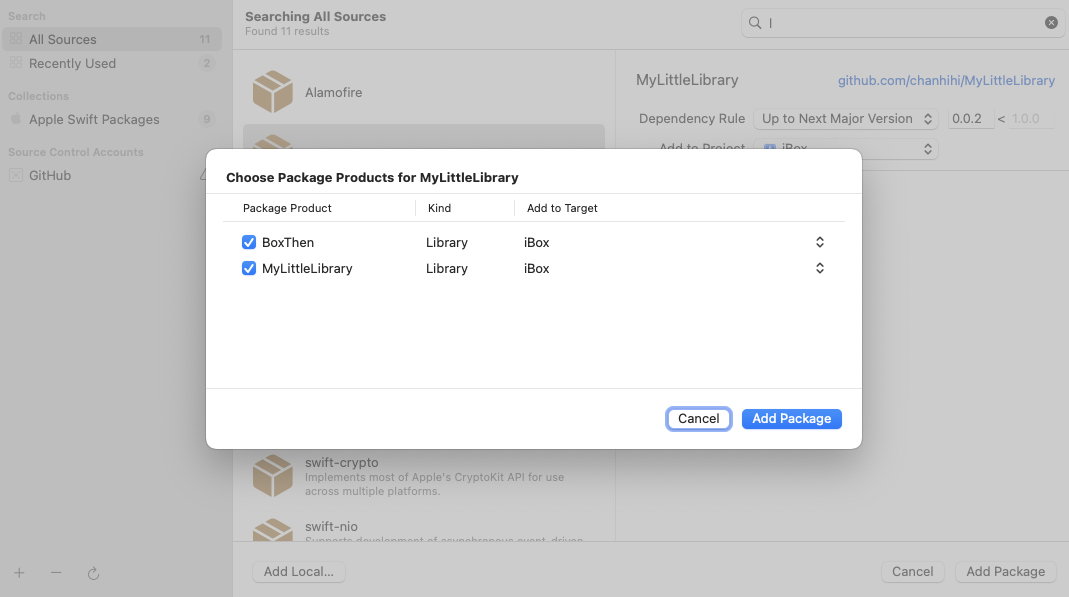The image size is (1069, 597).
Task: Uncheck the BoxThen package product checkbox
Action: 249,242
